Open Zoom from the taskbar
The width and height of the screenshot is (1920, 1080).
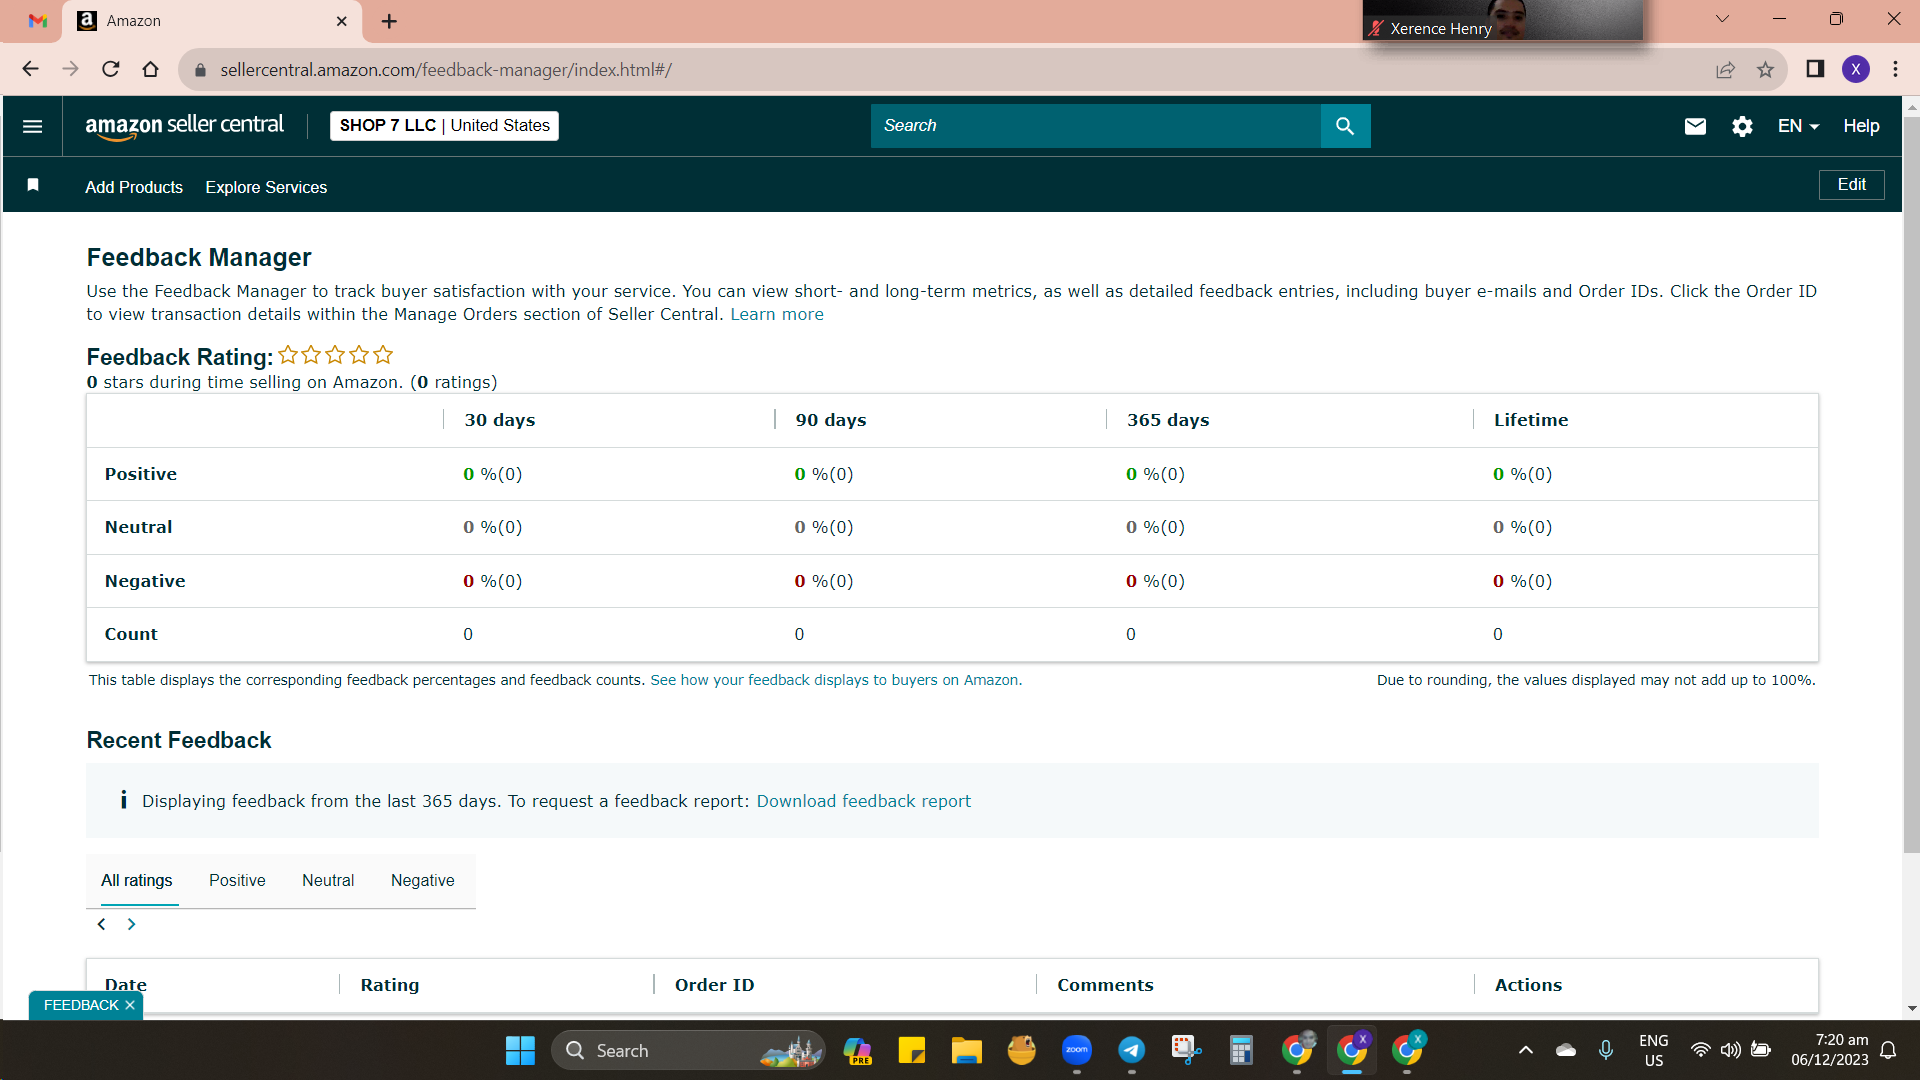coord(1076,1050)
